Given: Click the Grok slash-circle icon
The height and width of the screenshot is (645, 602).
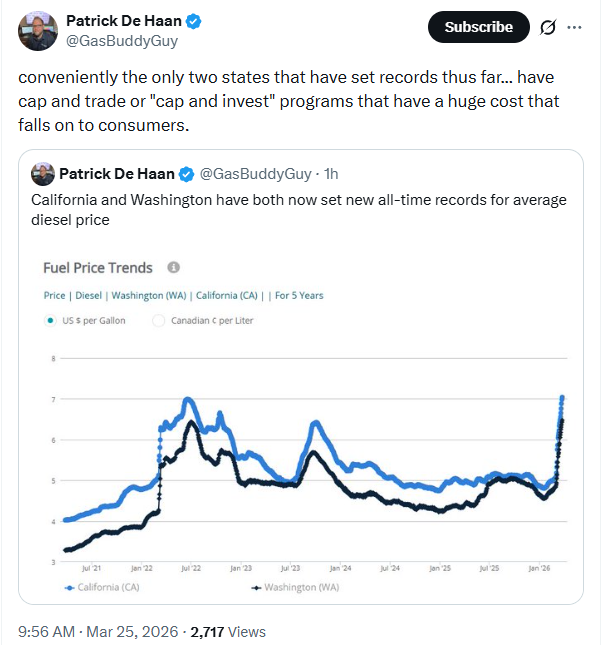Looking at the screenshot, I should [x=547, y=28].
